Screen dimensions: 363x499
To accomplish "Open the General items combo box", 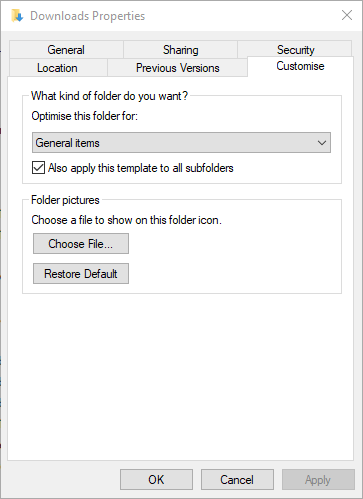I will click(x=181, y=143).
